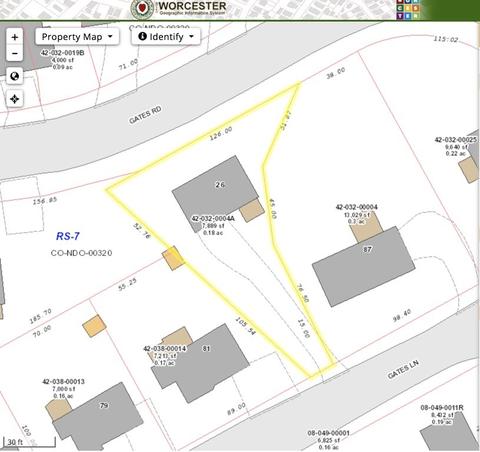
Task: Open the Identify dropdown
Action: coord(166,37)
